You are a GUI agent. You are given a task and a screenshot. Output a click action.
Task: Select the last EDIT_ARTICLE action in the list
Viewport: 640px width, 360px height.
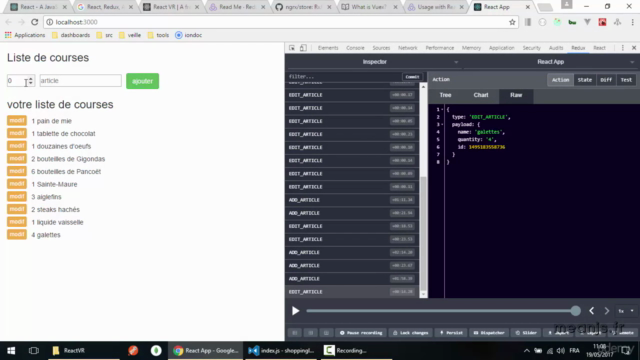(352, 292)
